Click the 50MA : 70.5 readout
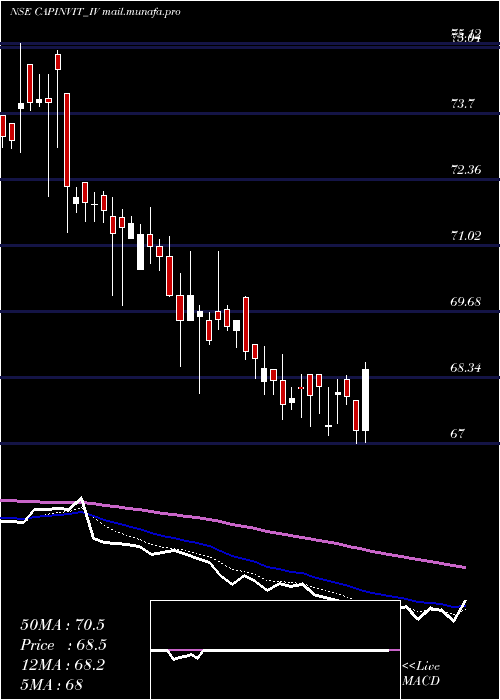 [62, 625]
